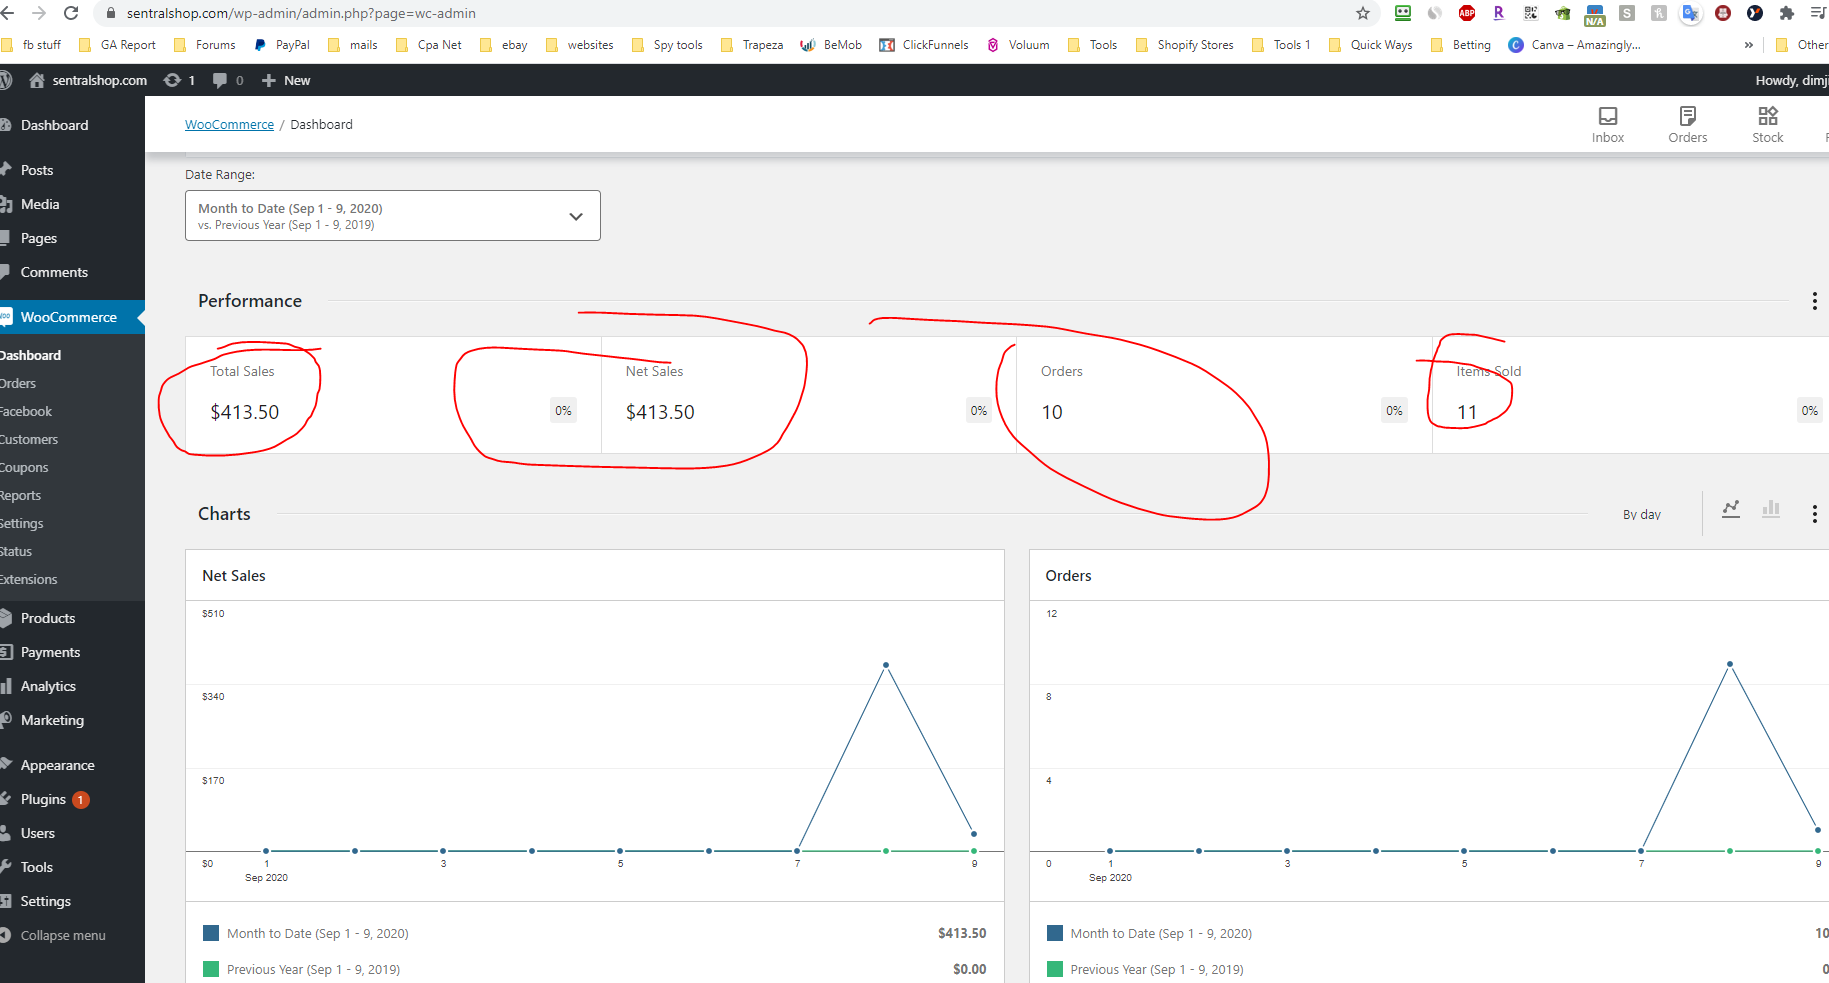Open WooCommerce Orders activity panel
Screen dimensions: 1829x983
coord(1688,125)
